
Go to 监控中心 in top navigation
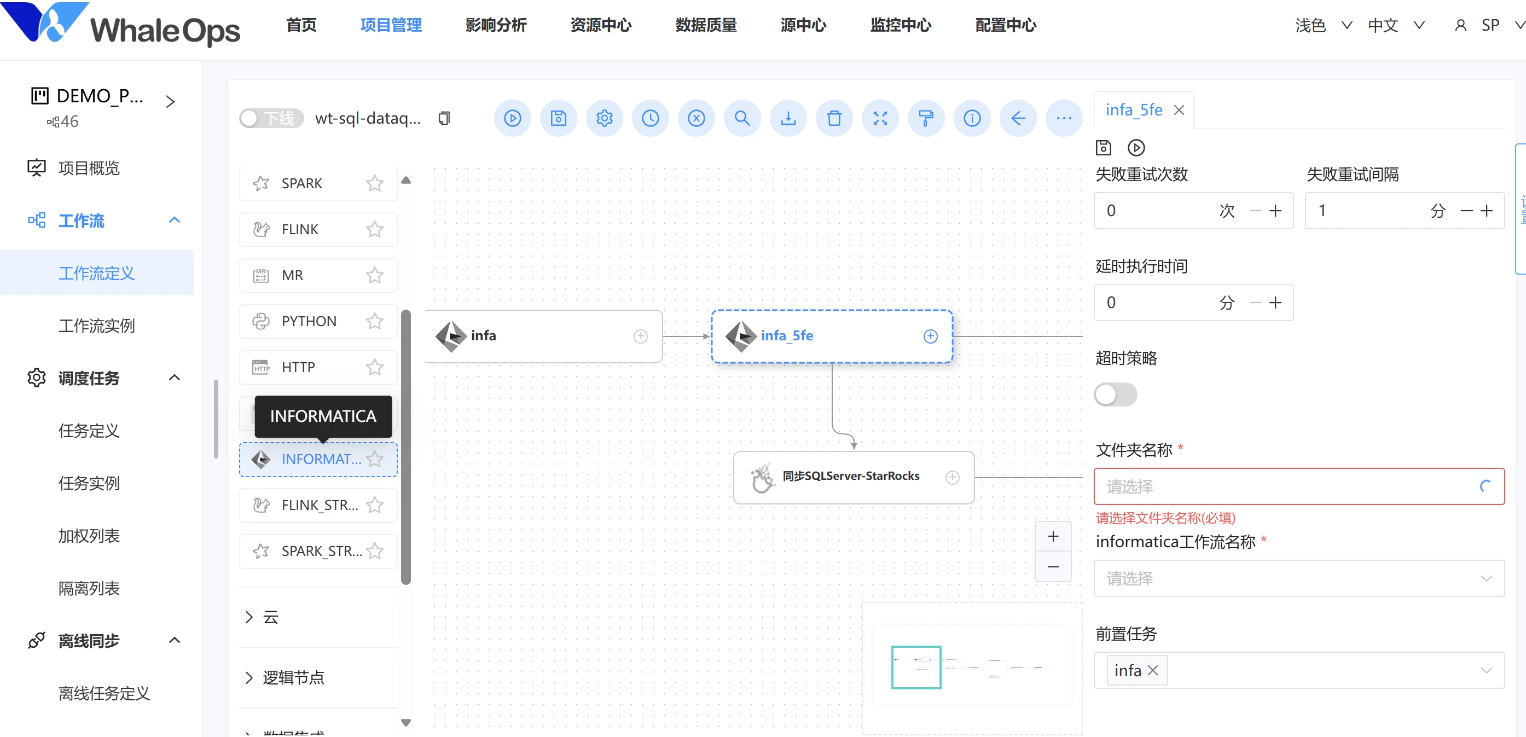point(901,26)
